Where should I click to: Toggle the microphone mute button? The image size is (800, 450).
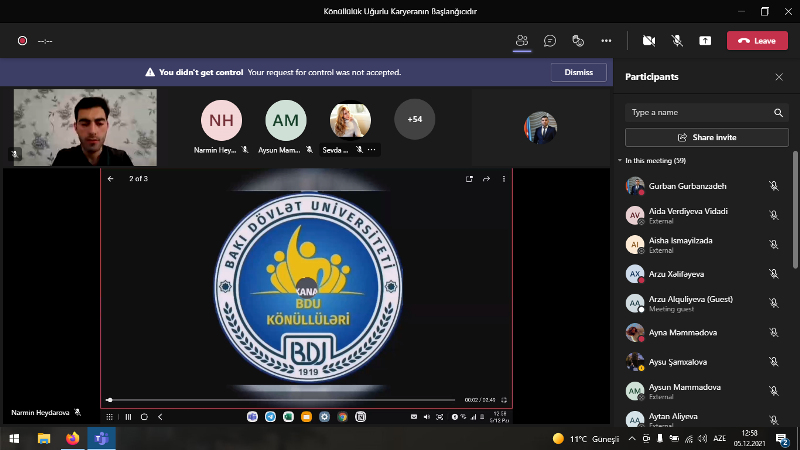pos(677,40)
